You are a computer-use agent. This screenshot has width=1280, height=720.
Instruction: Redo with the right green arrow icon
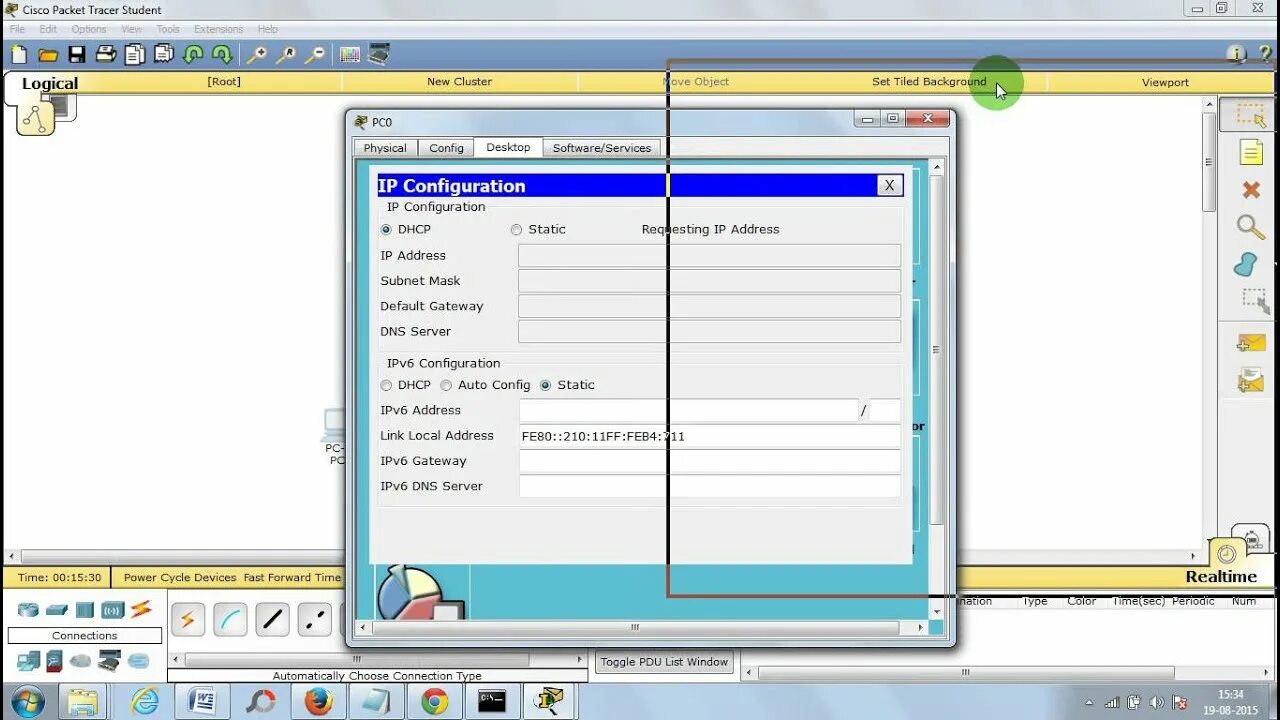(222, 55)
